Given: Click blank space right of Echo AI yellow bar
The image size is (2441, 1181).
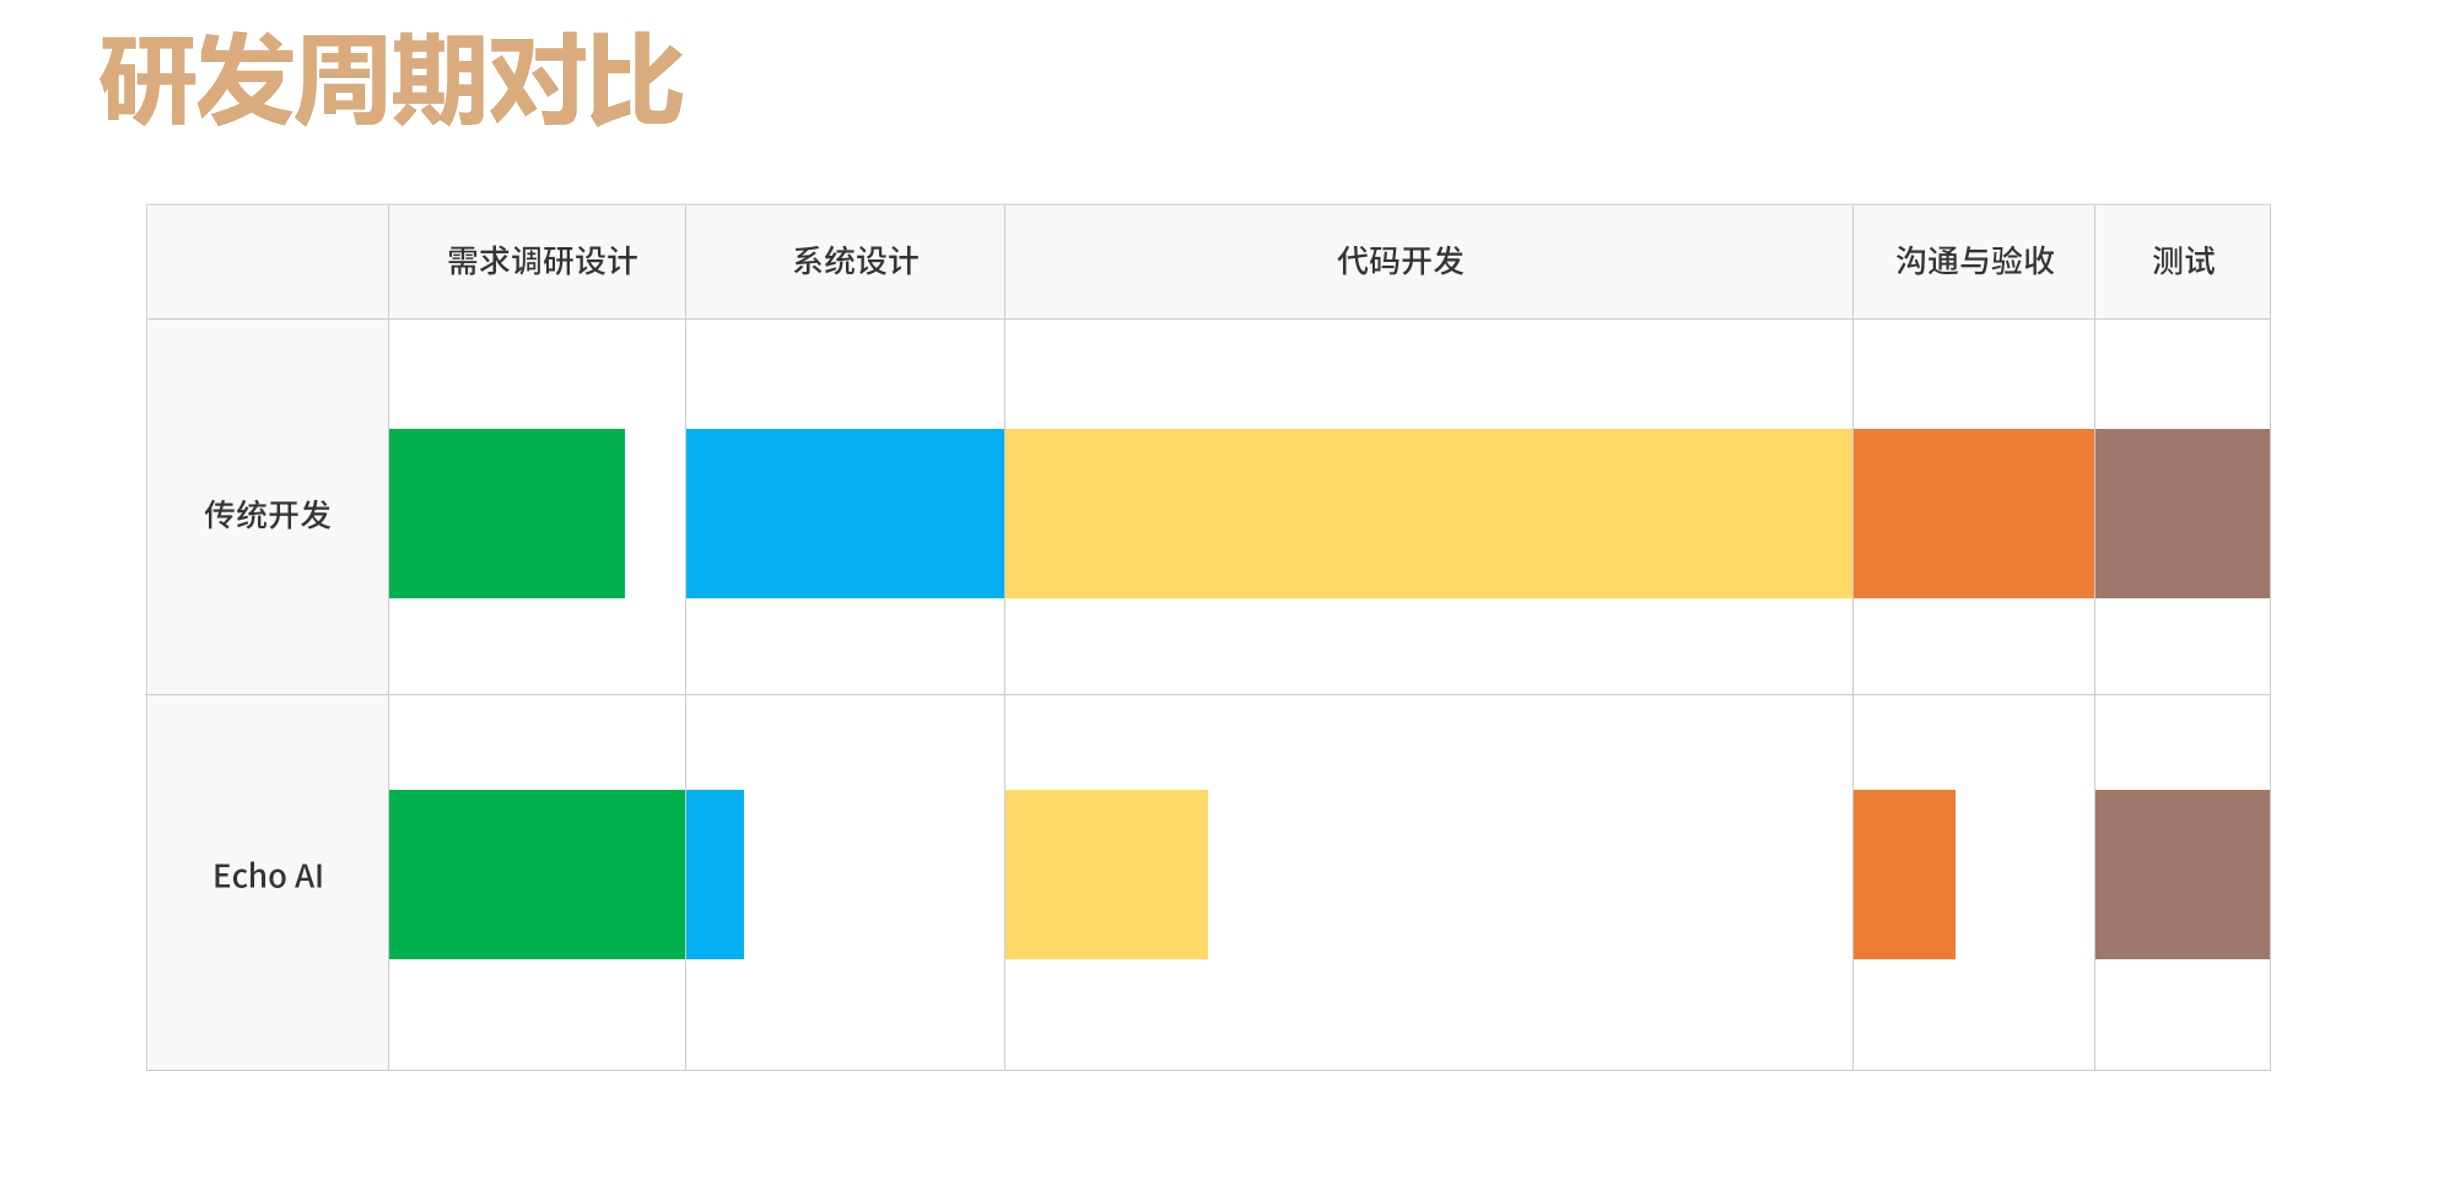Looking at the screenshot, I should click(1530, 874).
